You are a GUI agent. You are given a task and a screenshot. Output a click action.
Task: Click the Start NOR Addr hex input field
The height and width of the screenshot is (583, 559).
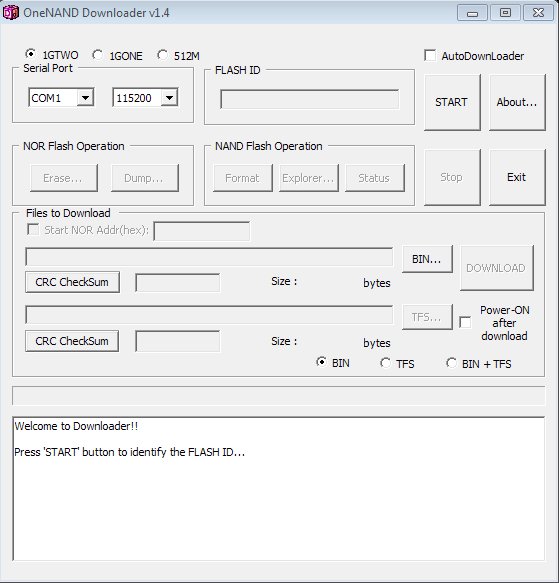tap(202, 231)
